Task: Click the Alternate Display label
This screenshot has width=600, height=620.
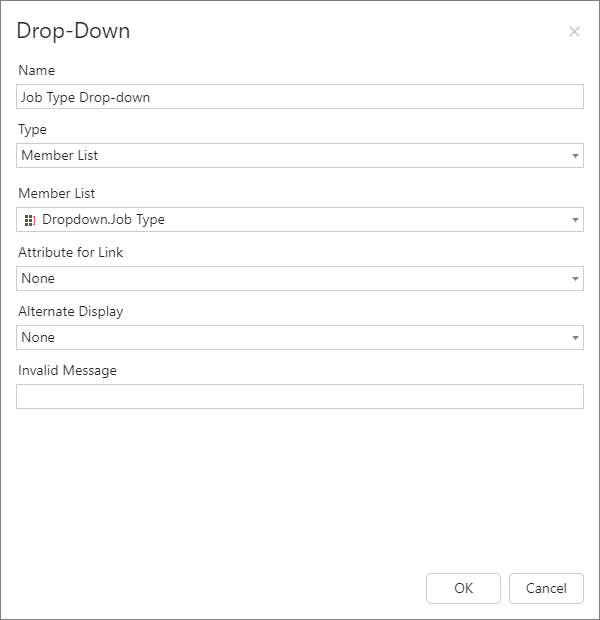Action: (x=71, y=312)
